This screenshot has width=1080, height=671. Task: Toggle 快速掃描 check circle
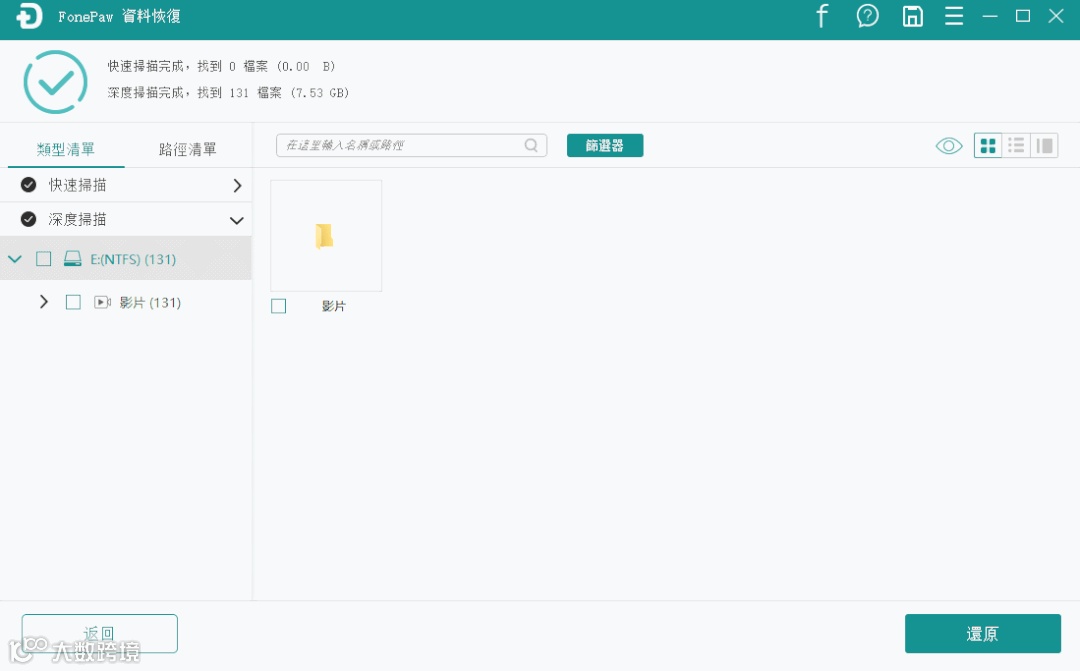(x=28, y=185)
